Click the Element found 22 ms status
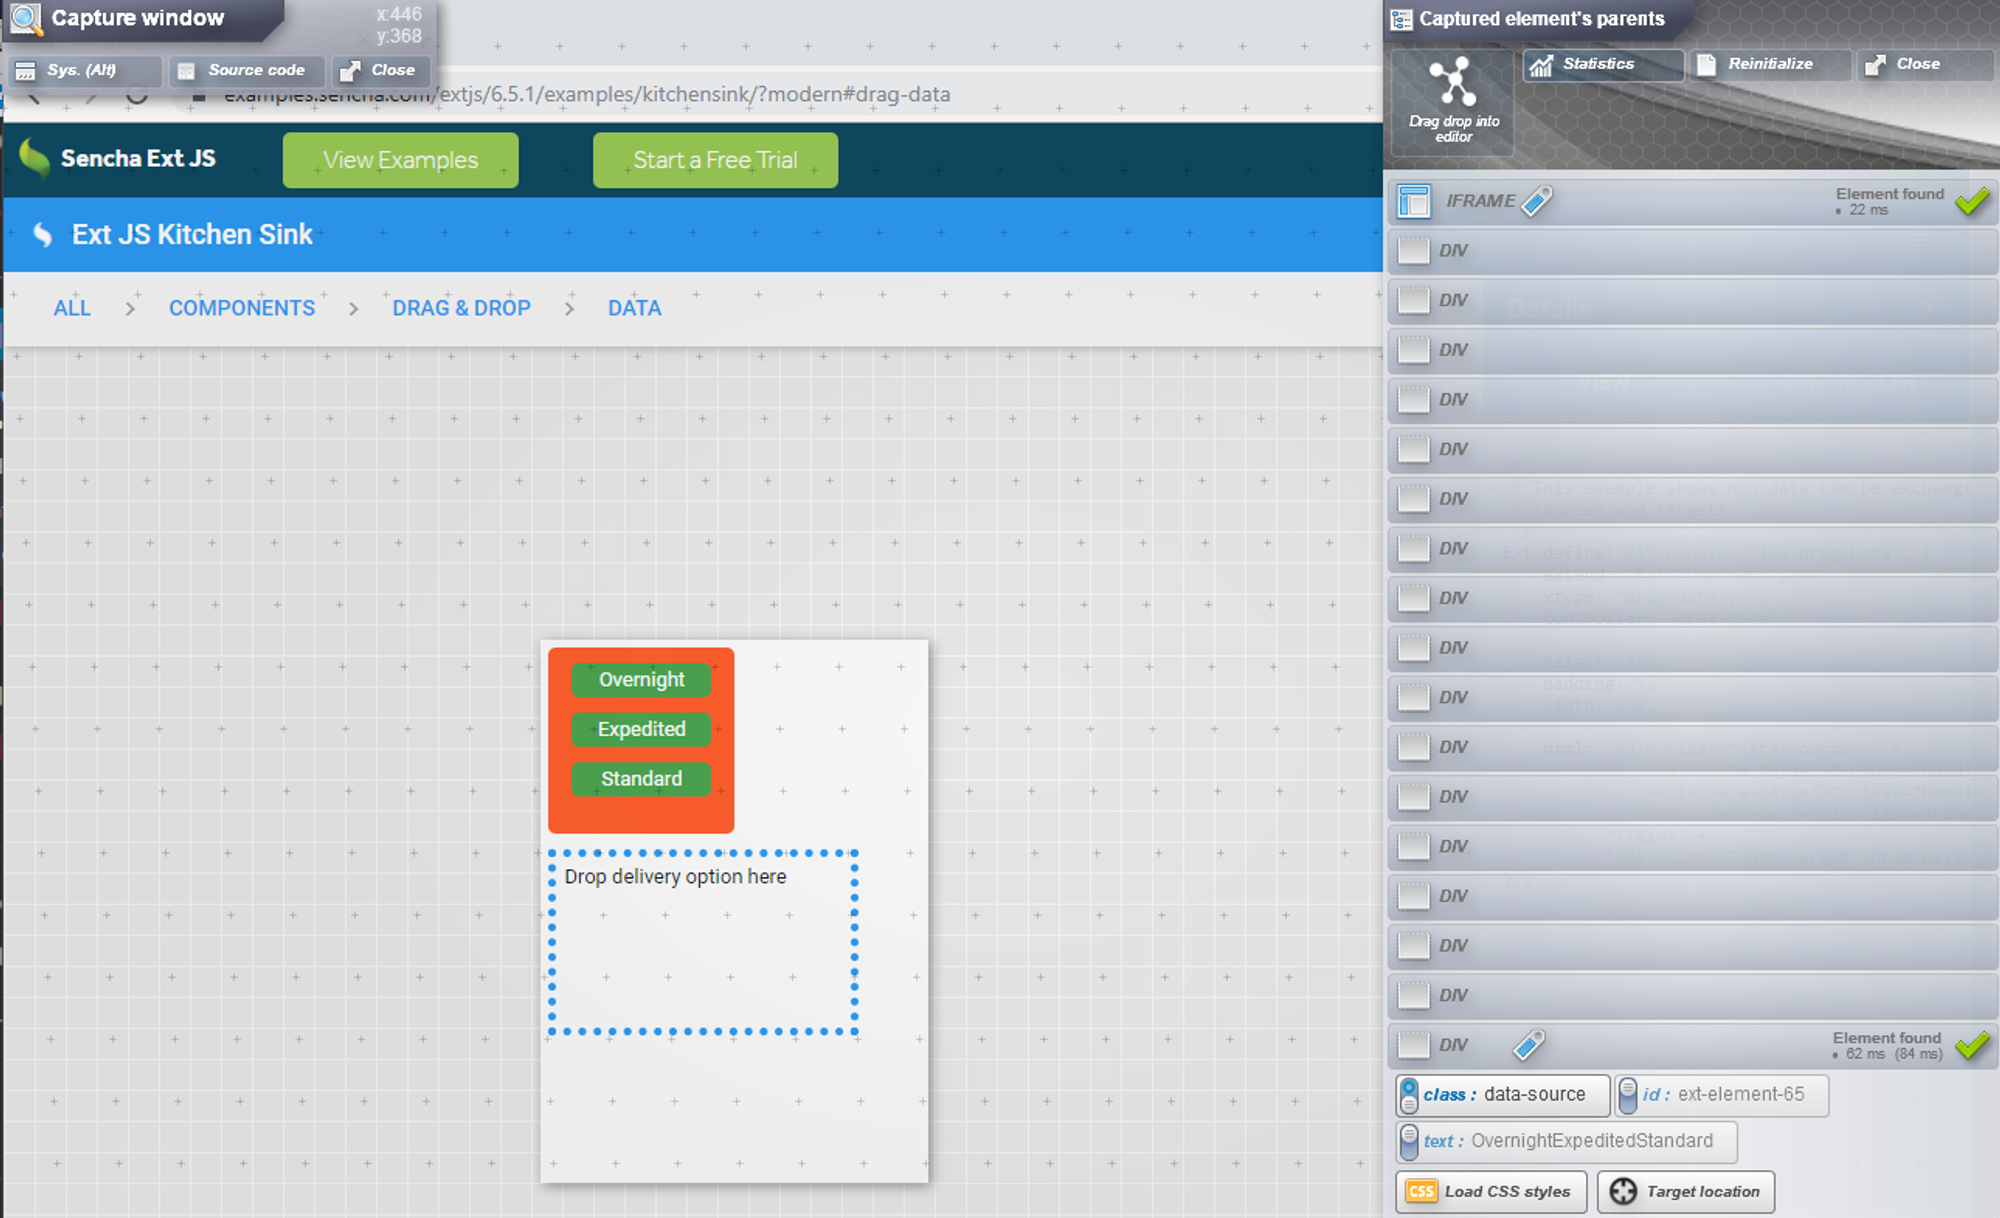The width and height of the screenshot is (2000, 1218). click(x=1889, y=201)
